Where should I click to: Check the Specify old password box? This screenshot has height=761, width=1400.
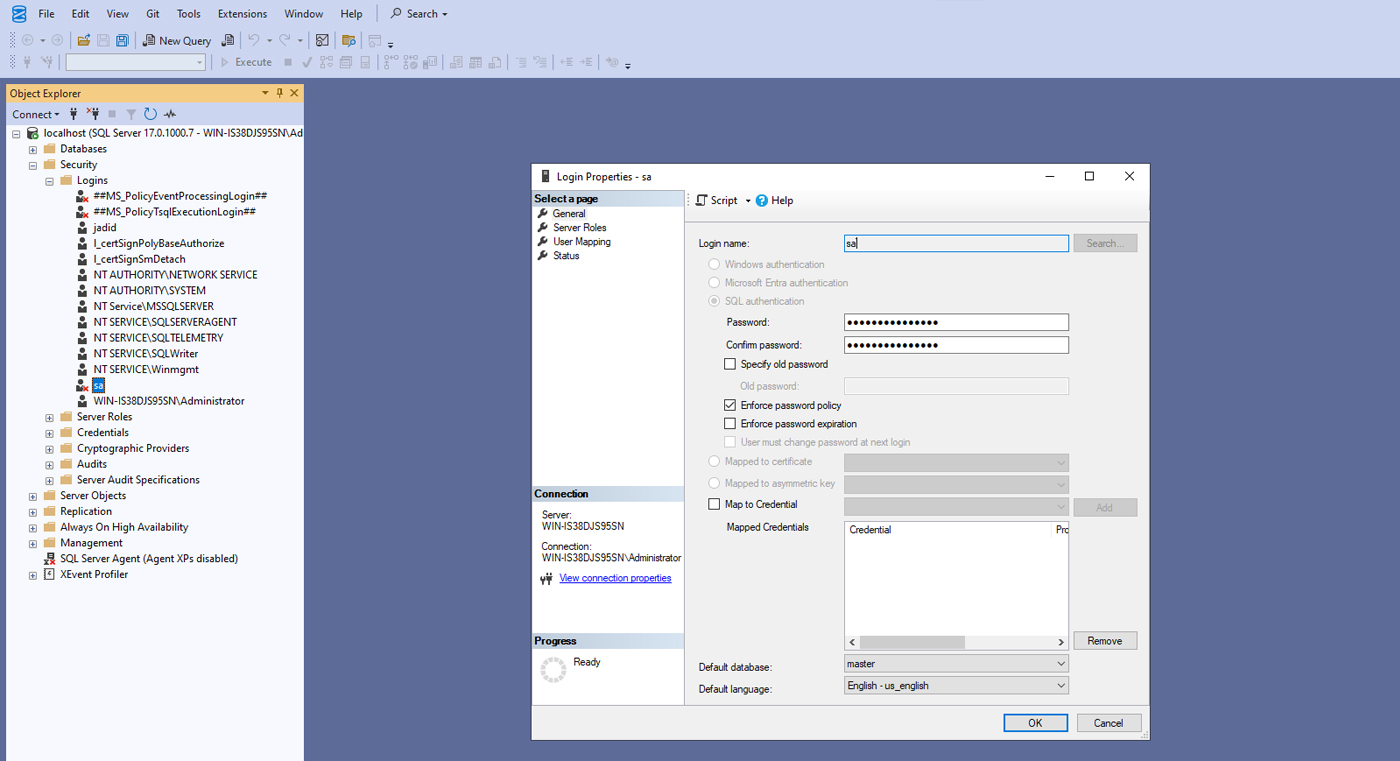click(x=730, y=365)
